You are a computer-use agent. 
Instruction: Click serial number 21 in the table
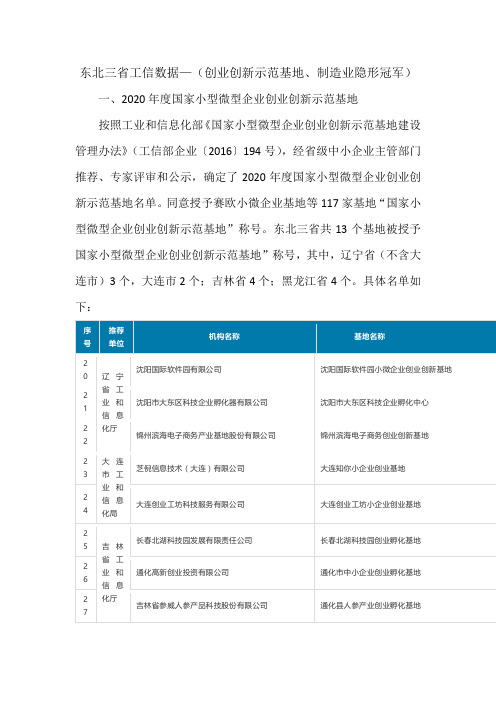(86, 402)
